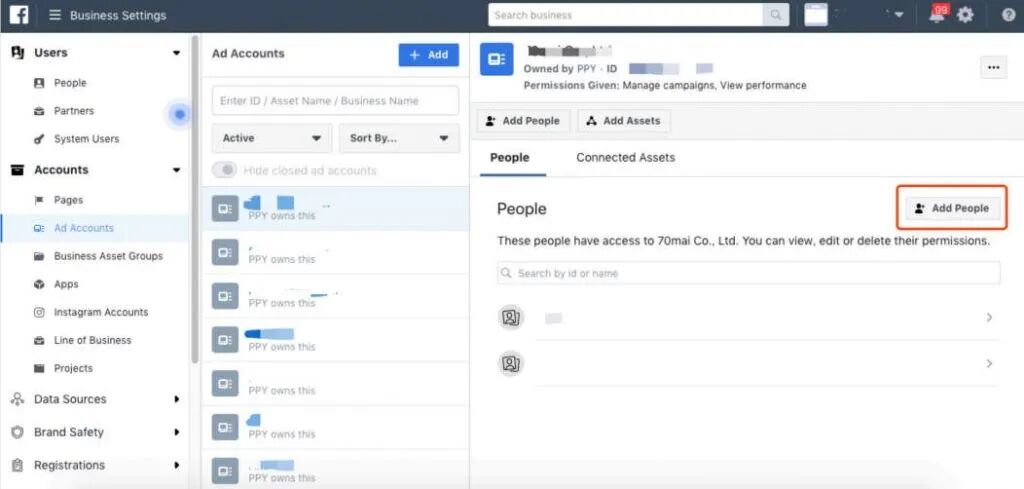Open the Active filter dropdown
The image size is (1024, 489).
[272, 138]
